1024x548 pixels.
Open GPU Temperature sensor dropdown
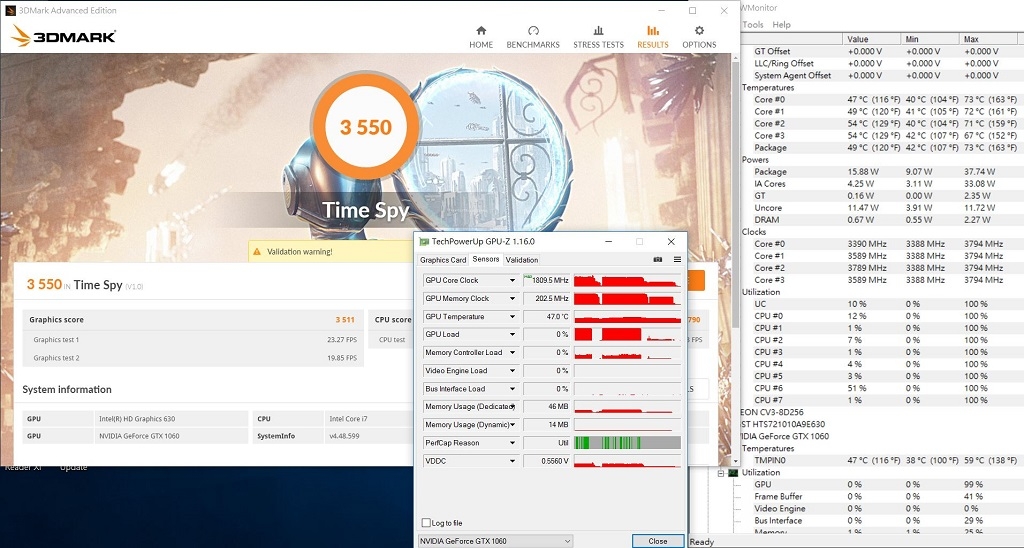click(x=513, y=317)
